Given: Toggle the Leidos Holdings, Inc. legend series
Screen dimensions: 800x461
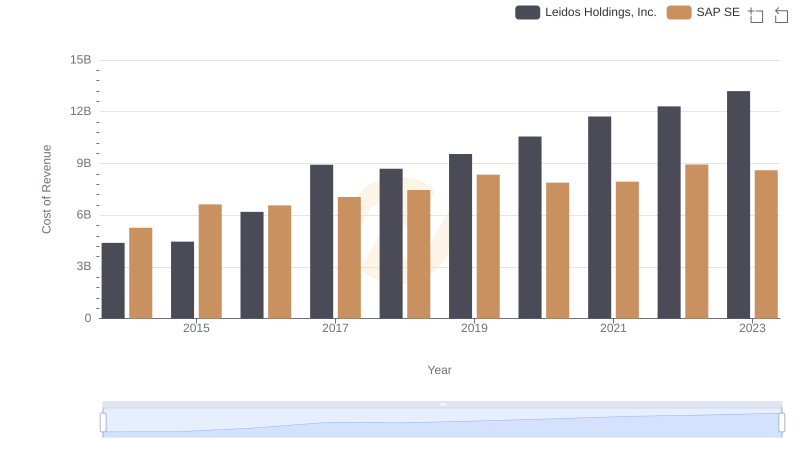Looking at the screenshot, I should coord(586,12).
